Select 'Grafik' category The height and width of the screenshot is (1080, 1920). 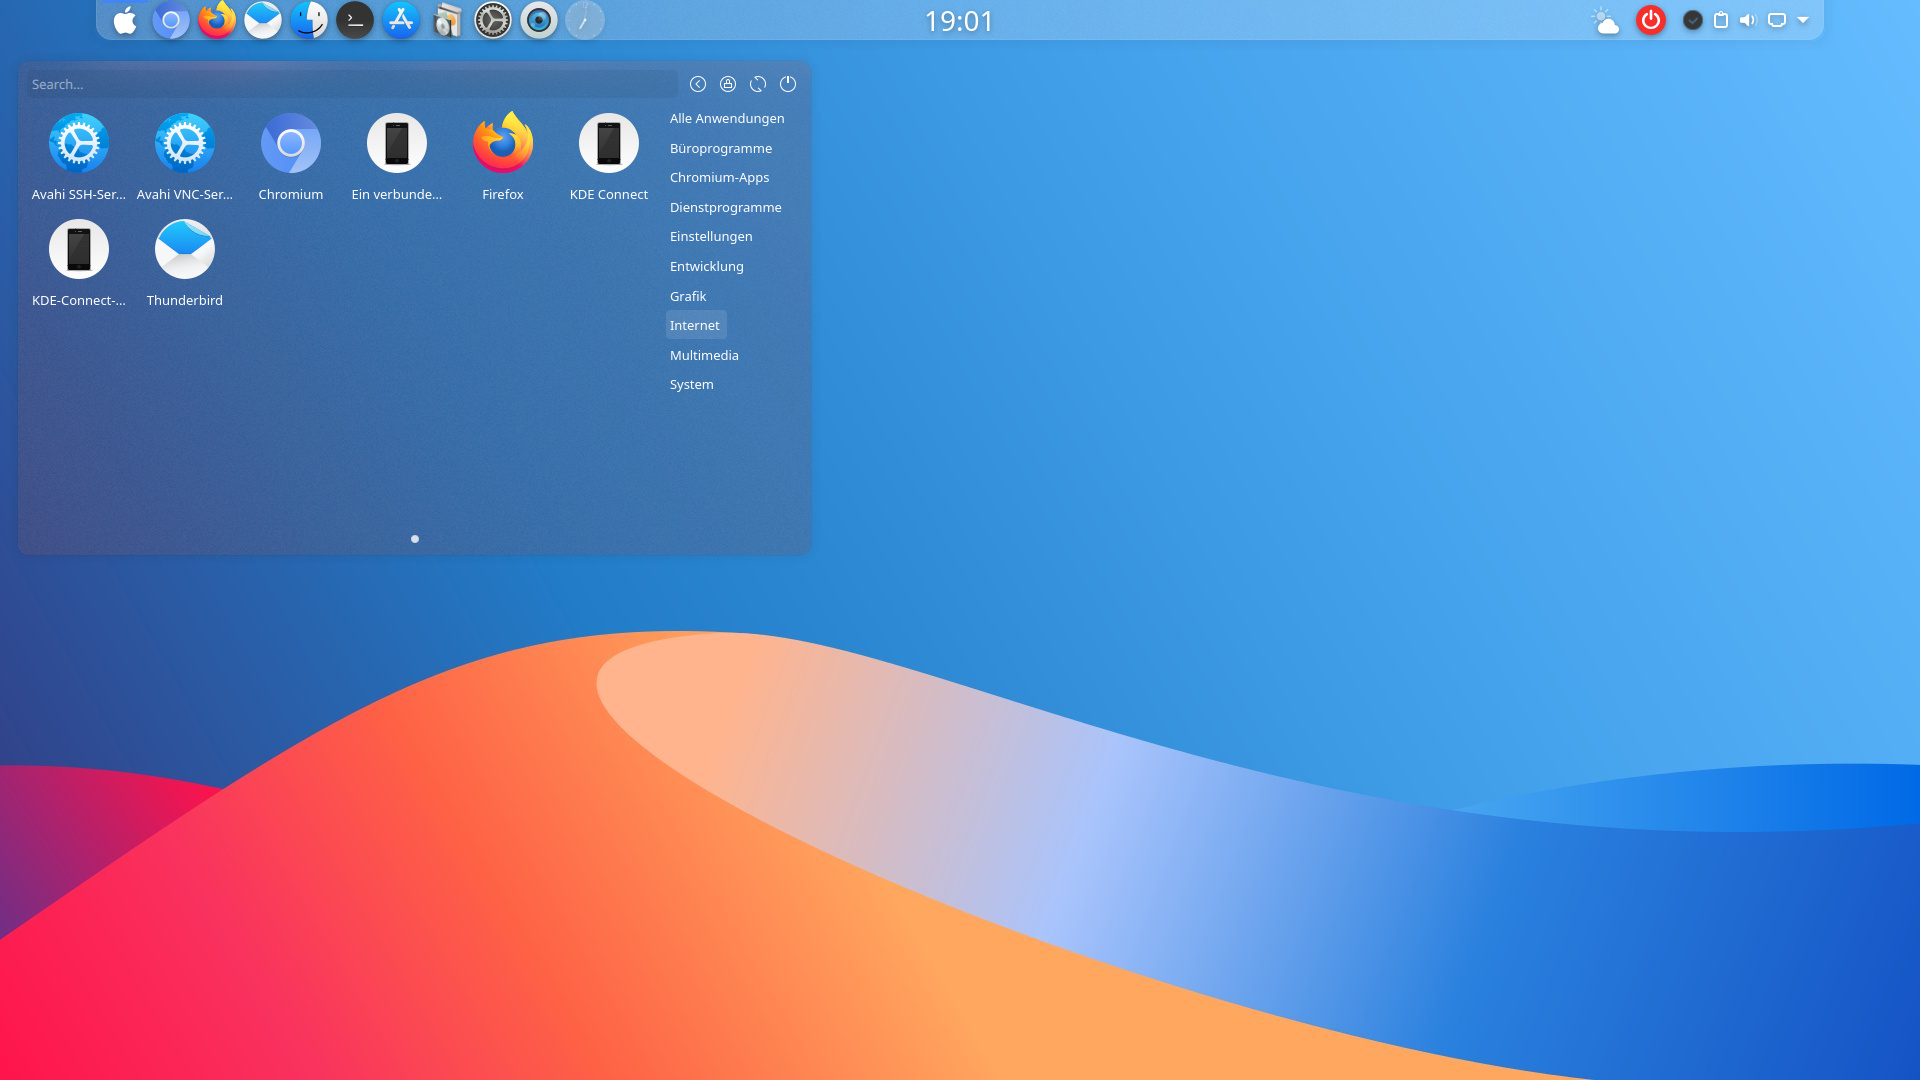click(688, 296)
